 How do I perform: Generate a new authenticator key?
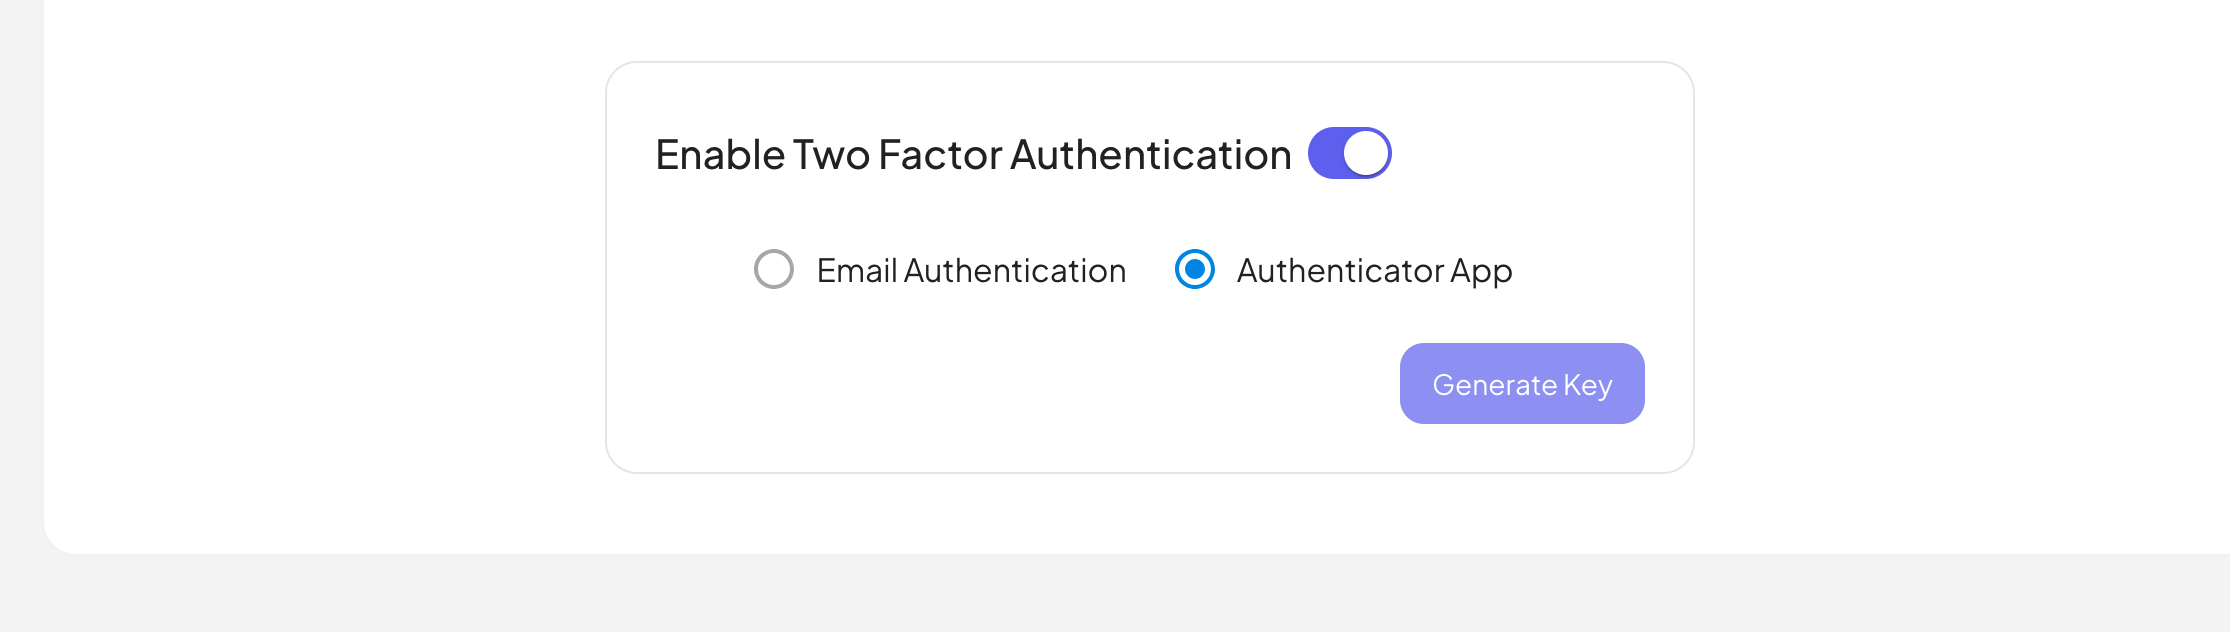tap(1521, 384)
